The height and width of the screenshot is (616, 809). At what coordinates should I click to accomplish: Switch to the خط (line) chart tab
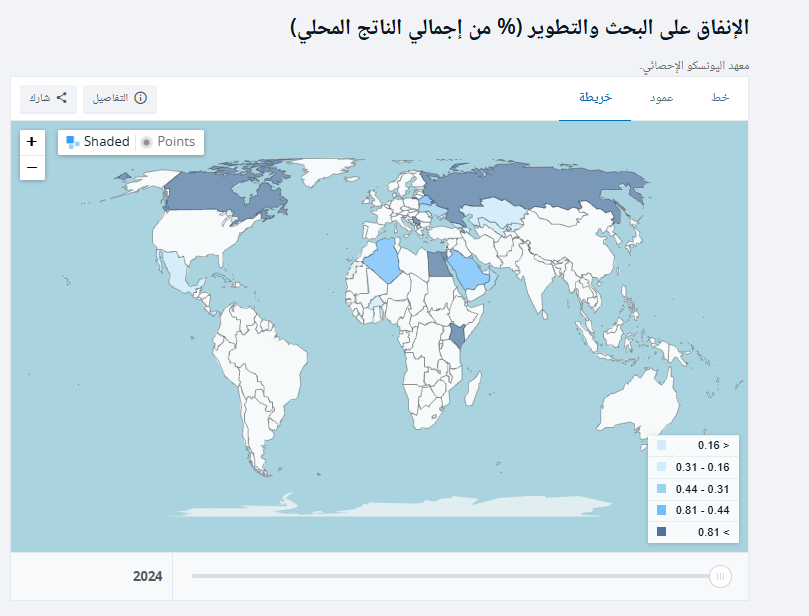point(720,98)
